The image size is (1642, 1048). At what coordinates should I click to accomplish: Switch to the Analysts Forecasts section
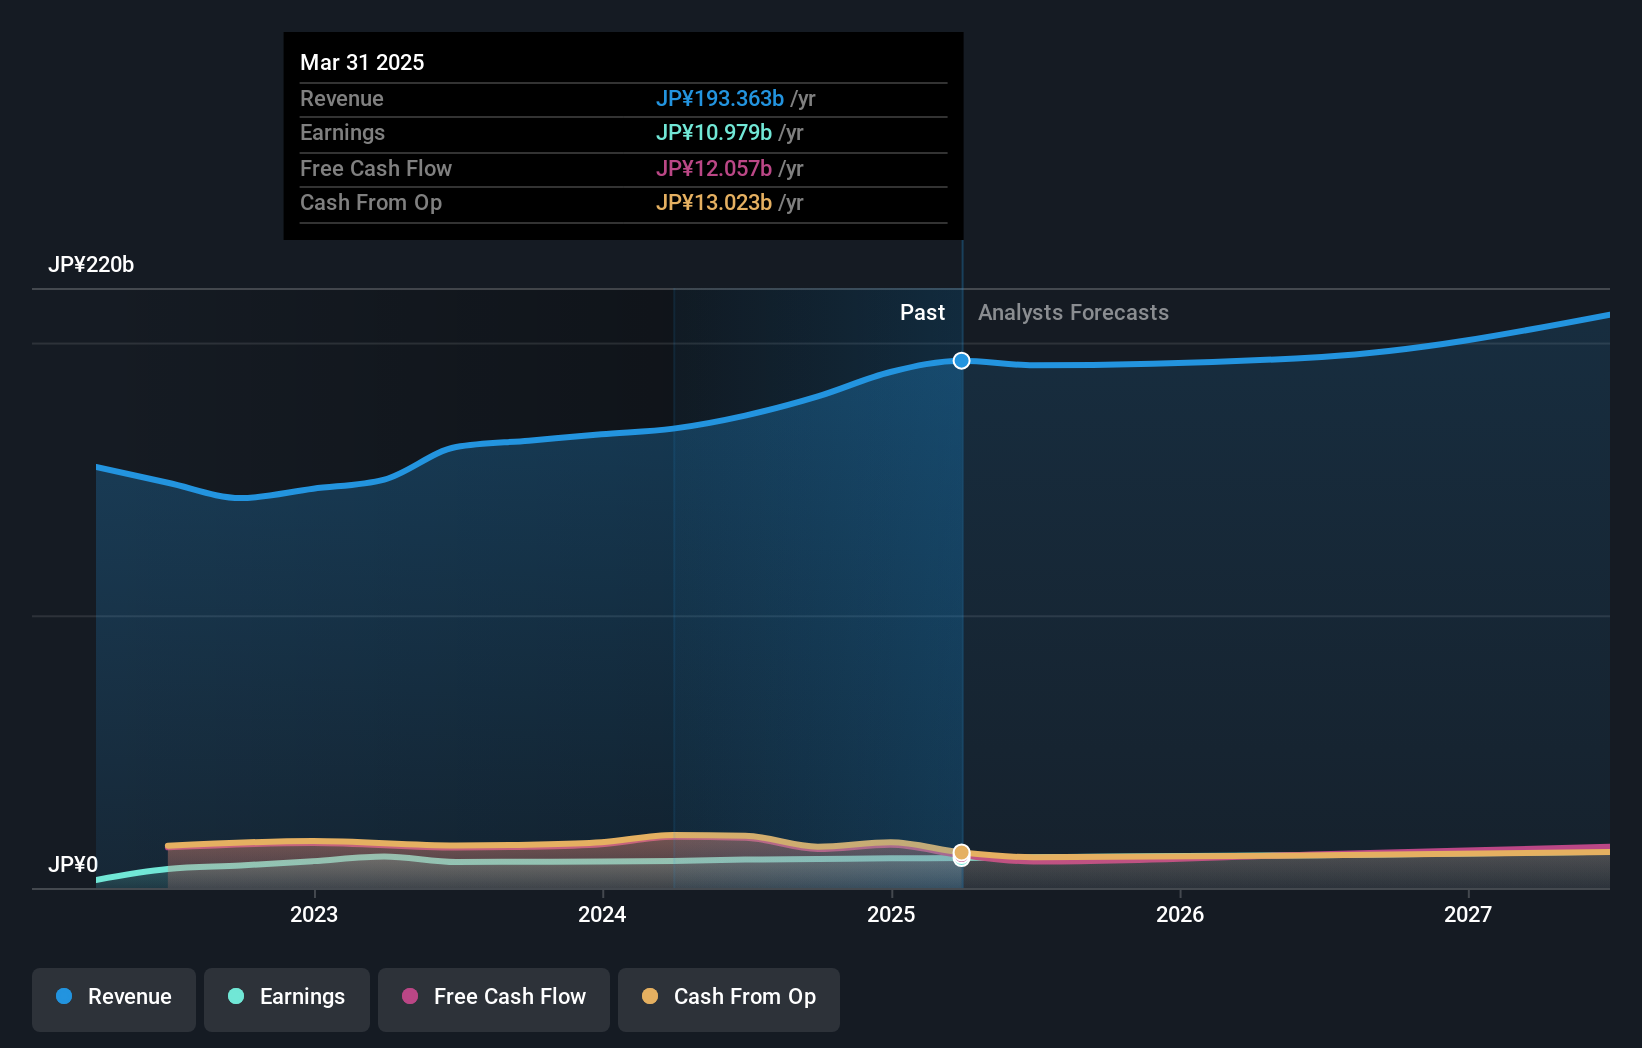point(1073,312)
